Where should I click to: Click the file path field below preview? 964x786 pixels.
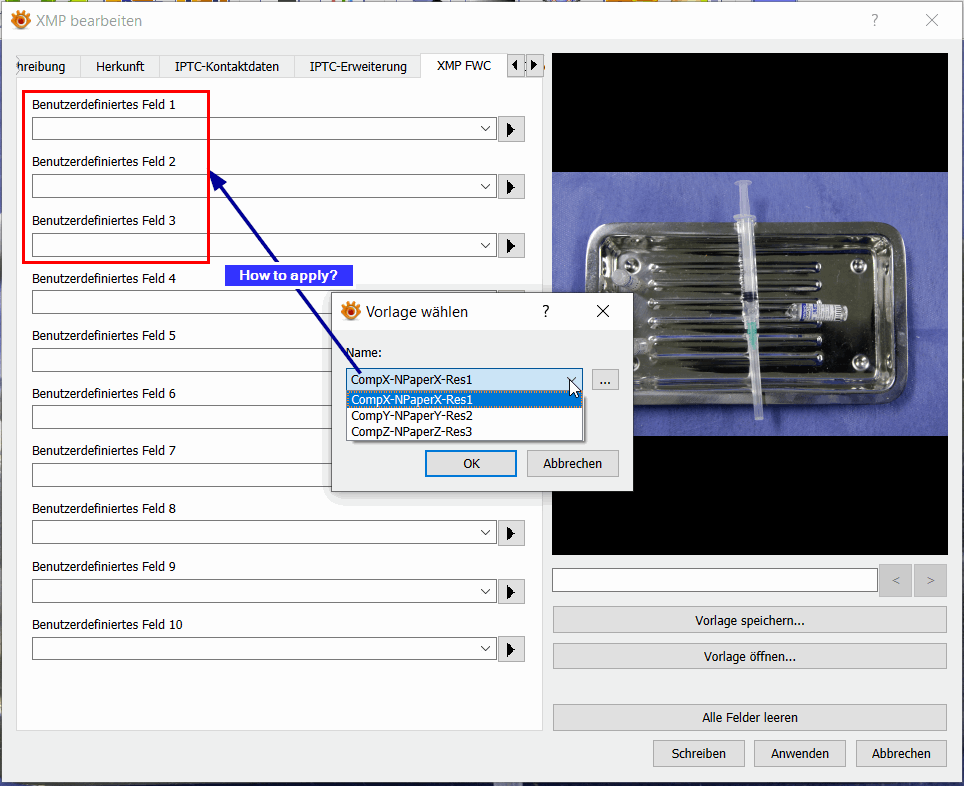pos(714,580)
